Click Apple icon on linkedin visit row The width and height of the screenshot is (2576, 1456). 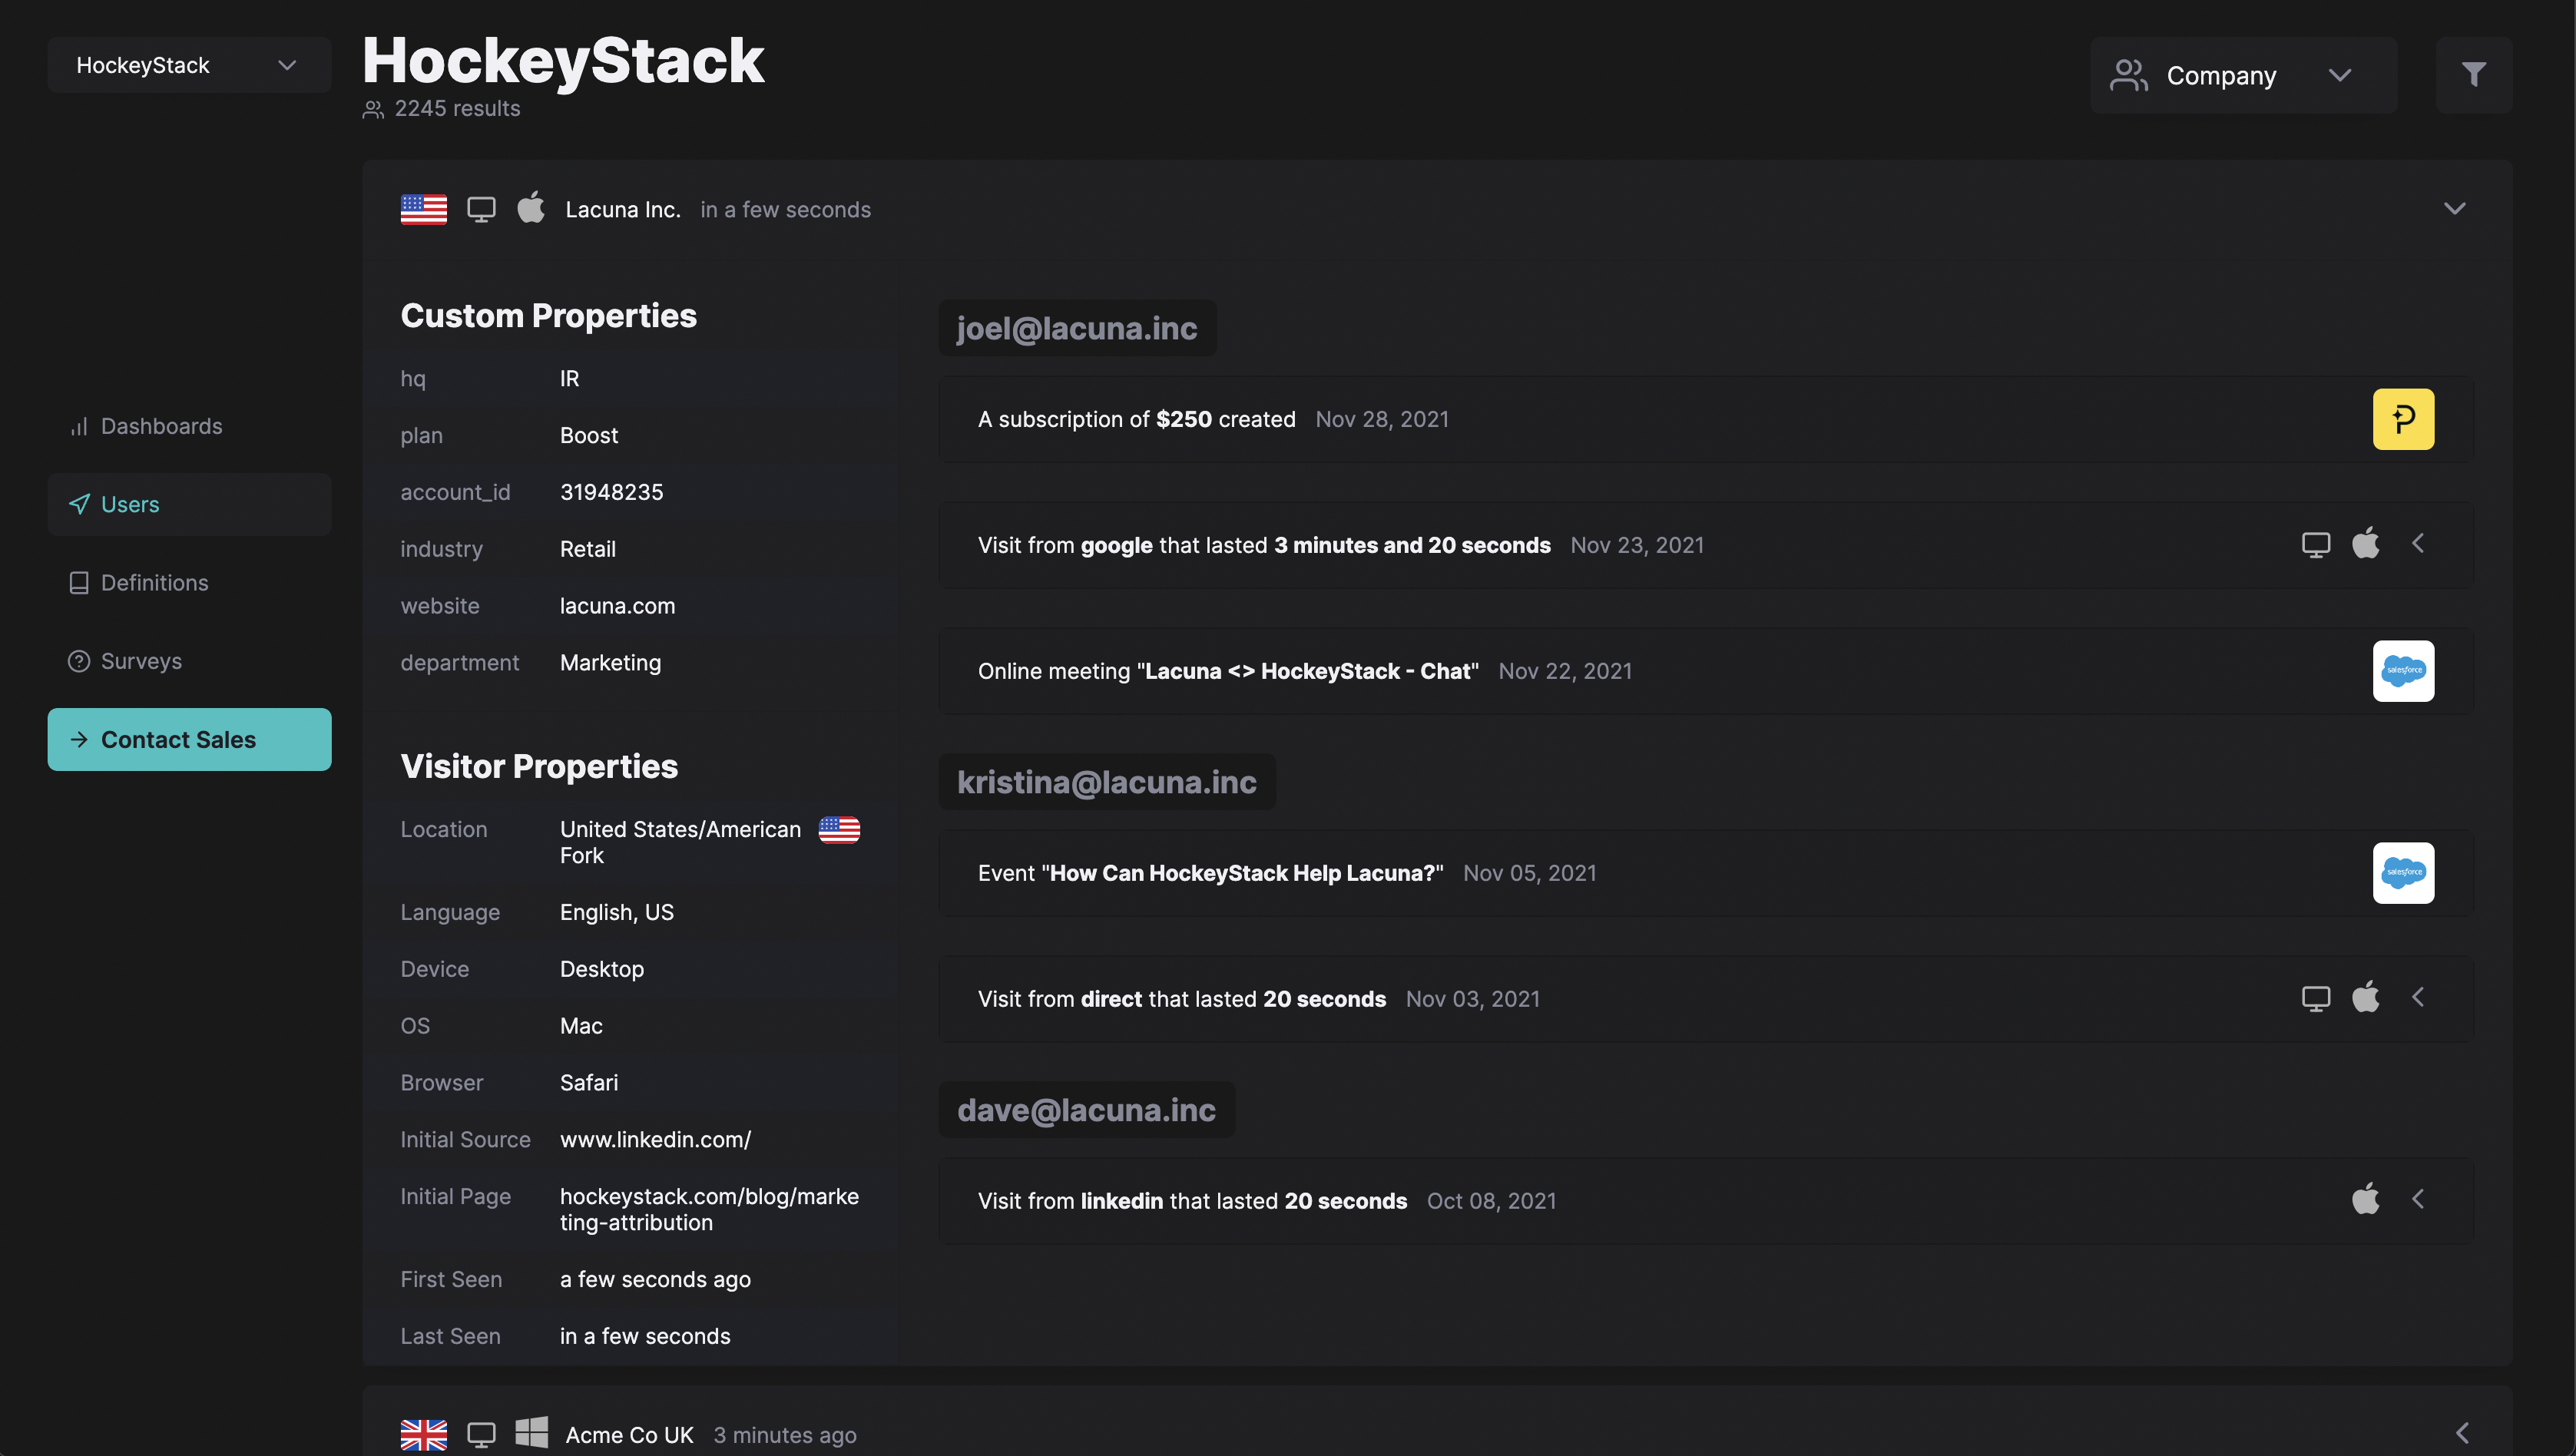pos(2365,1199)
